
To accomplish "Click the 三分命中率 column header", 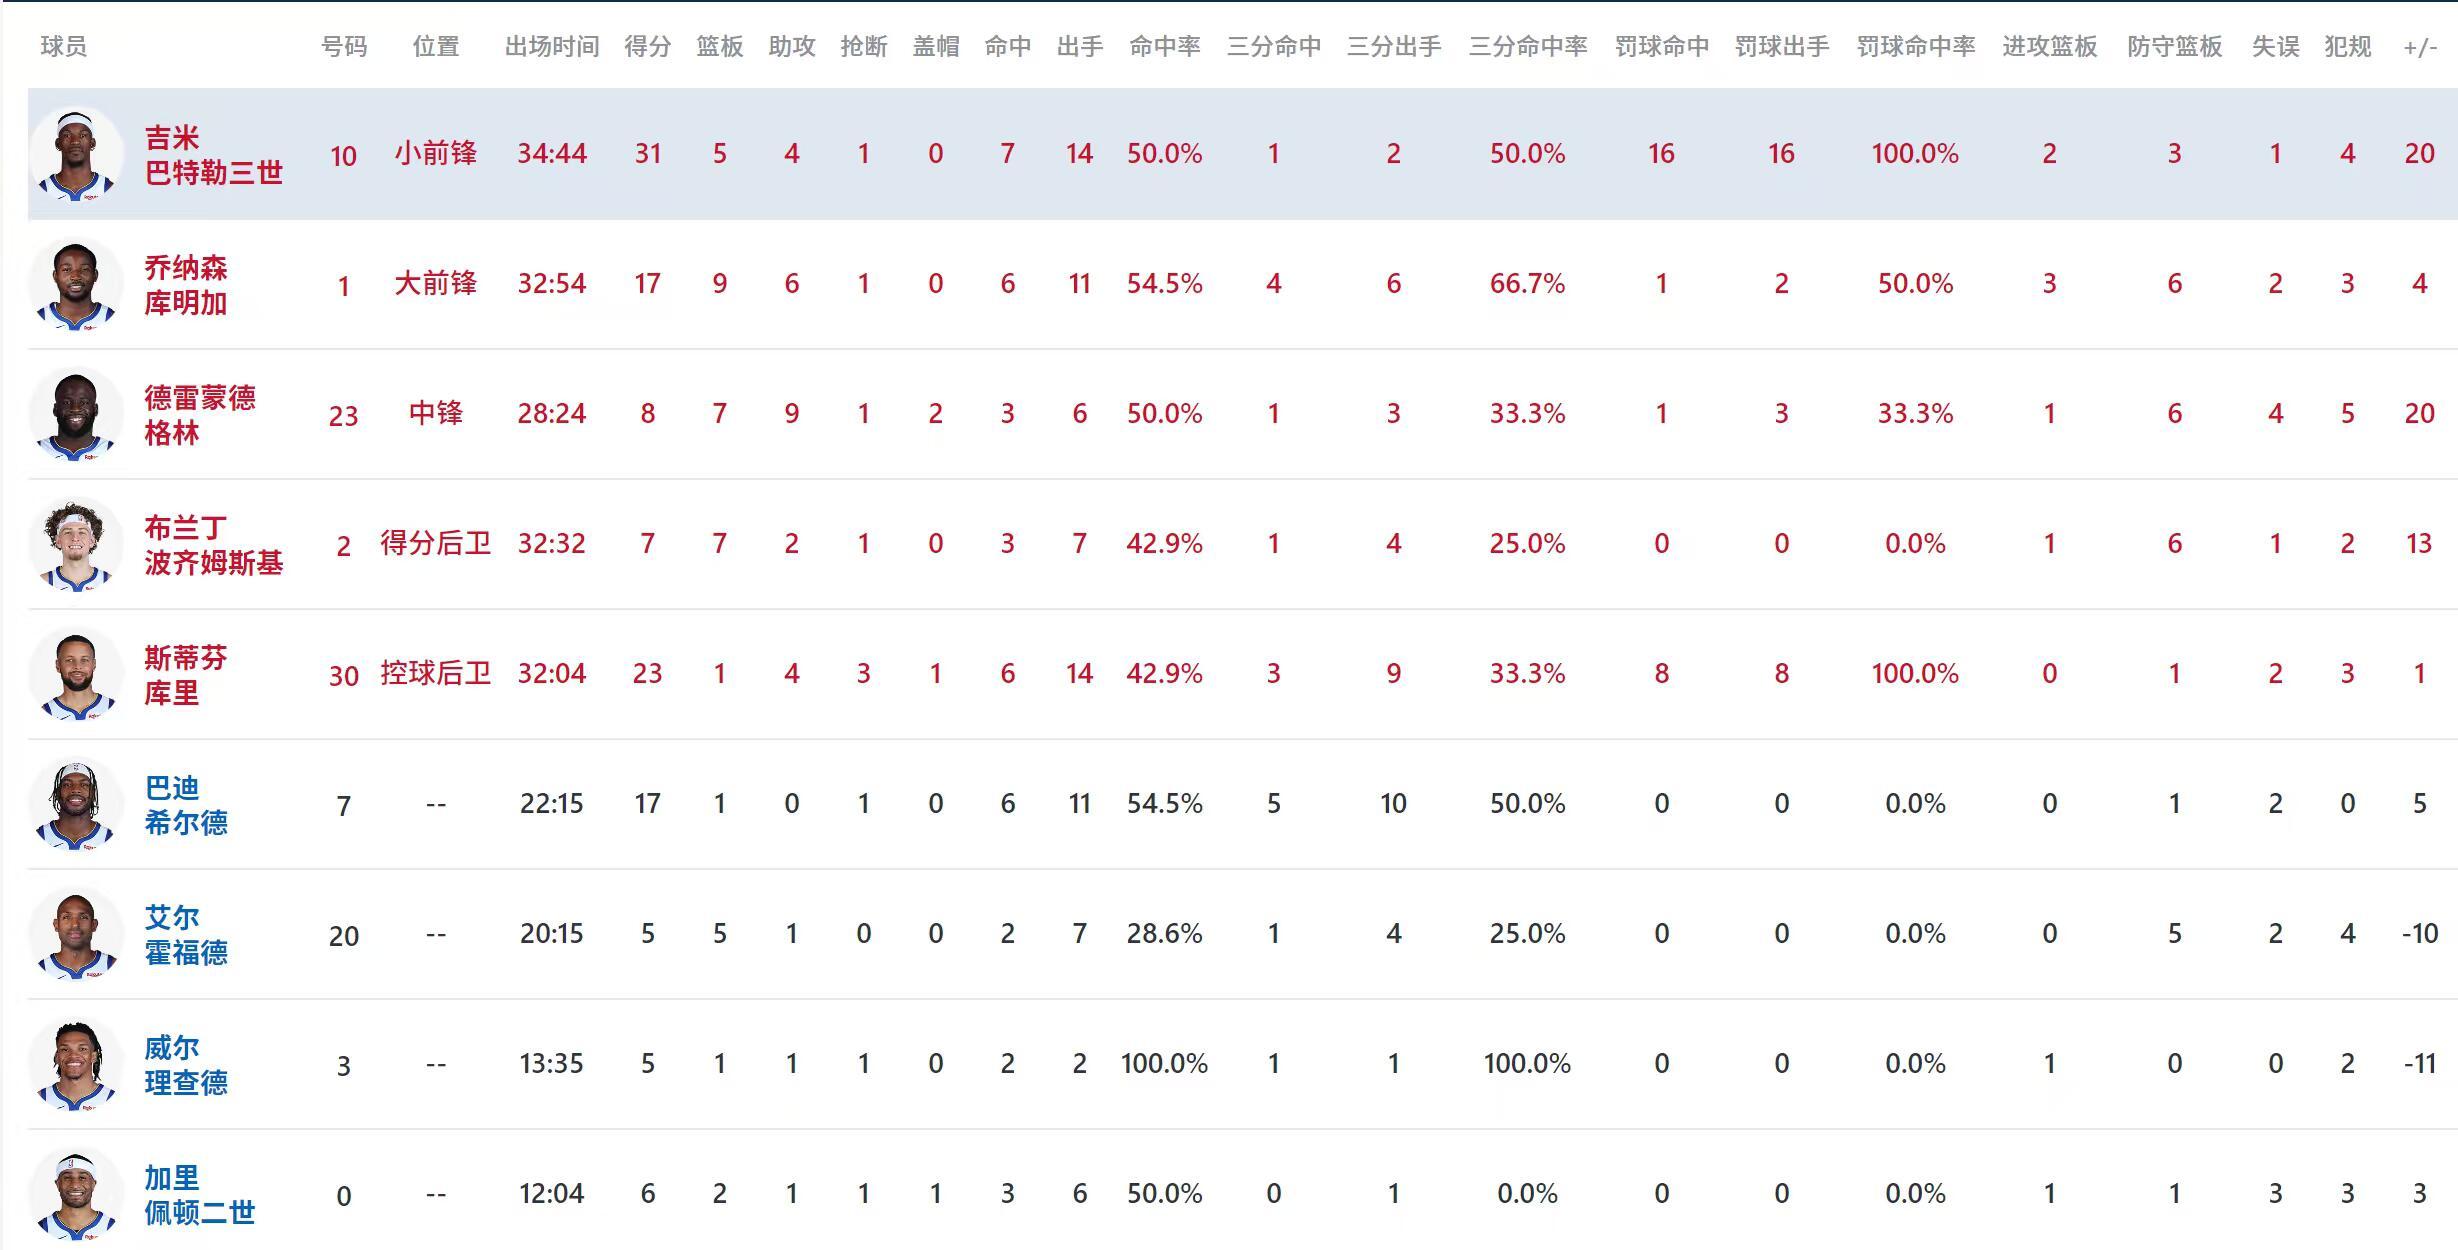I will pos(1527,47).
